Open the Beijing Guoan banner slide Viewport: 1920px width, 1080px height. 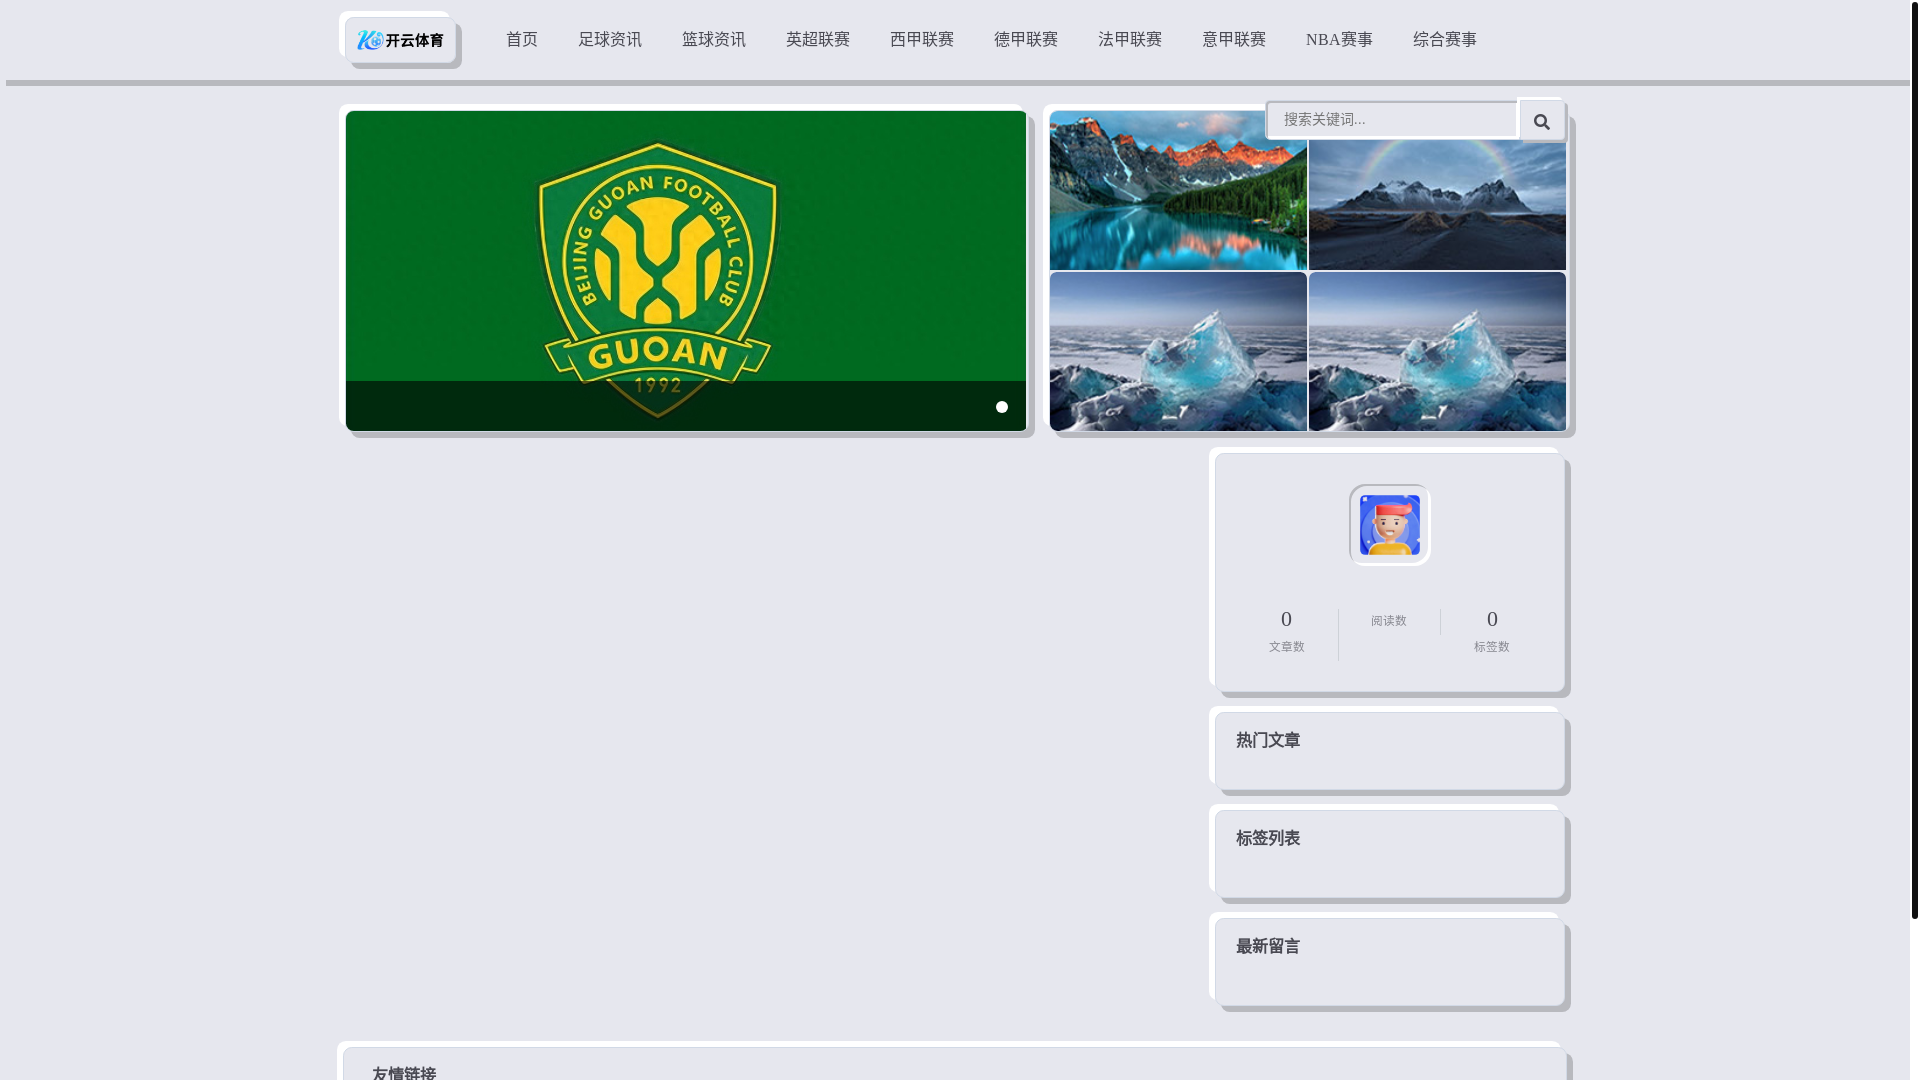[686, 271]
